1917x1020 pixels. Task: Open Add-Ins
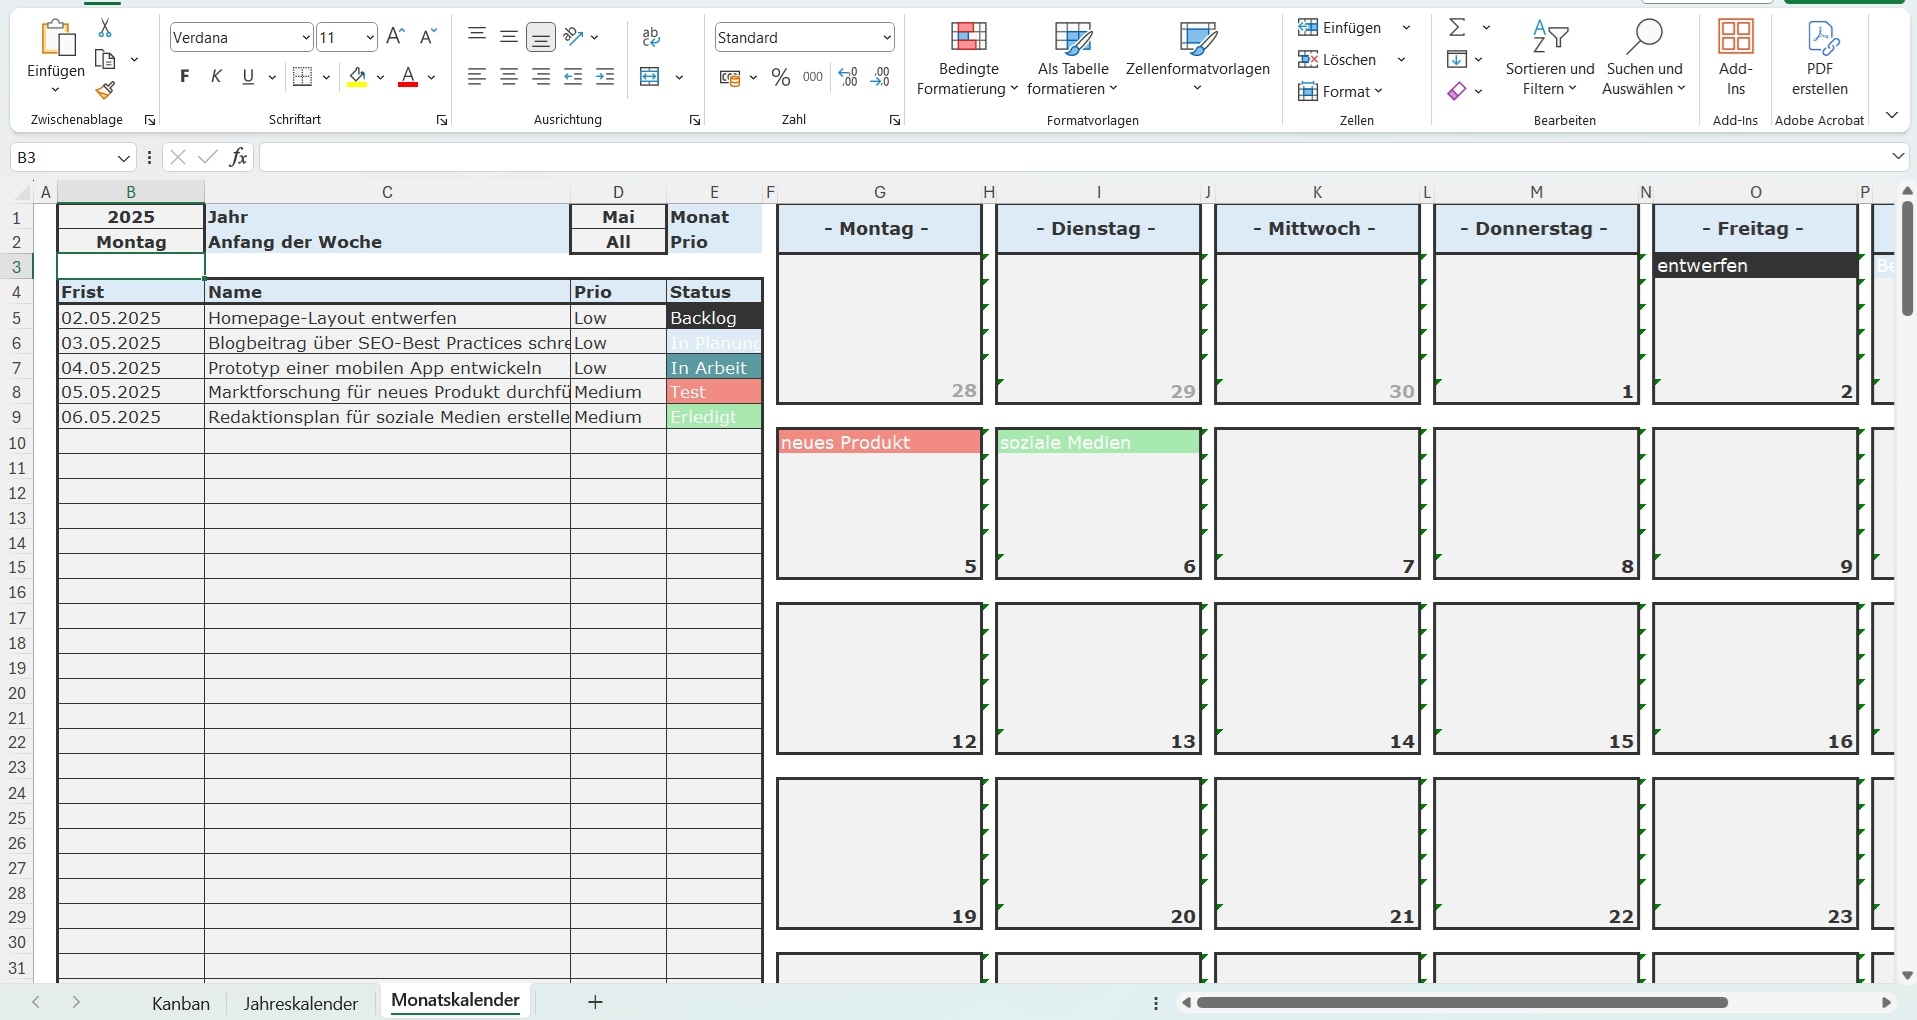point(1736,58)
